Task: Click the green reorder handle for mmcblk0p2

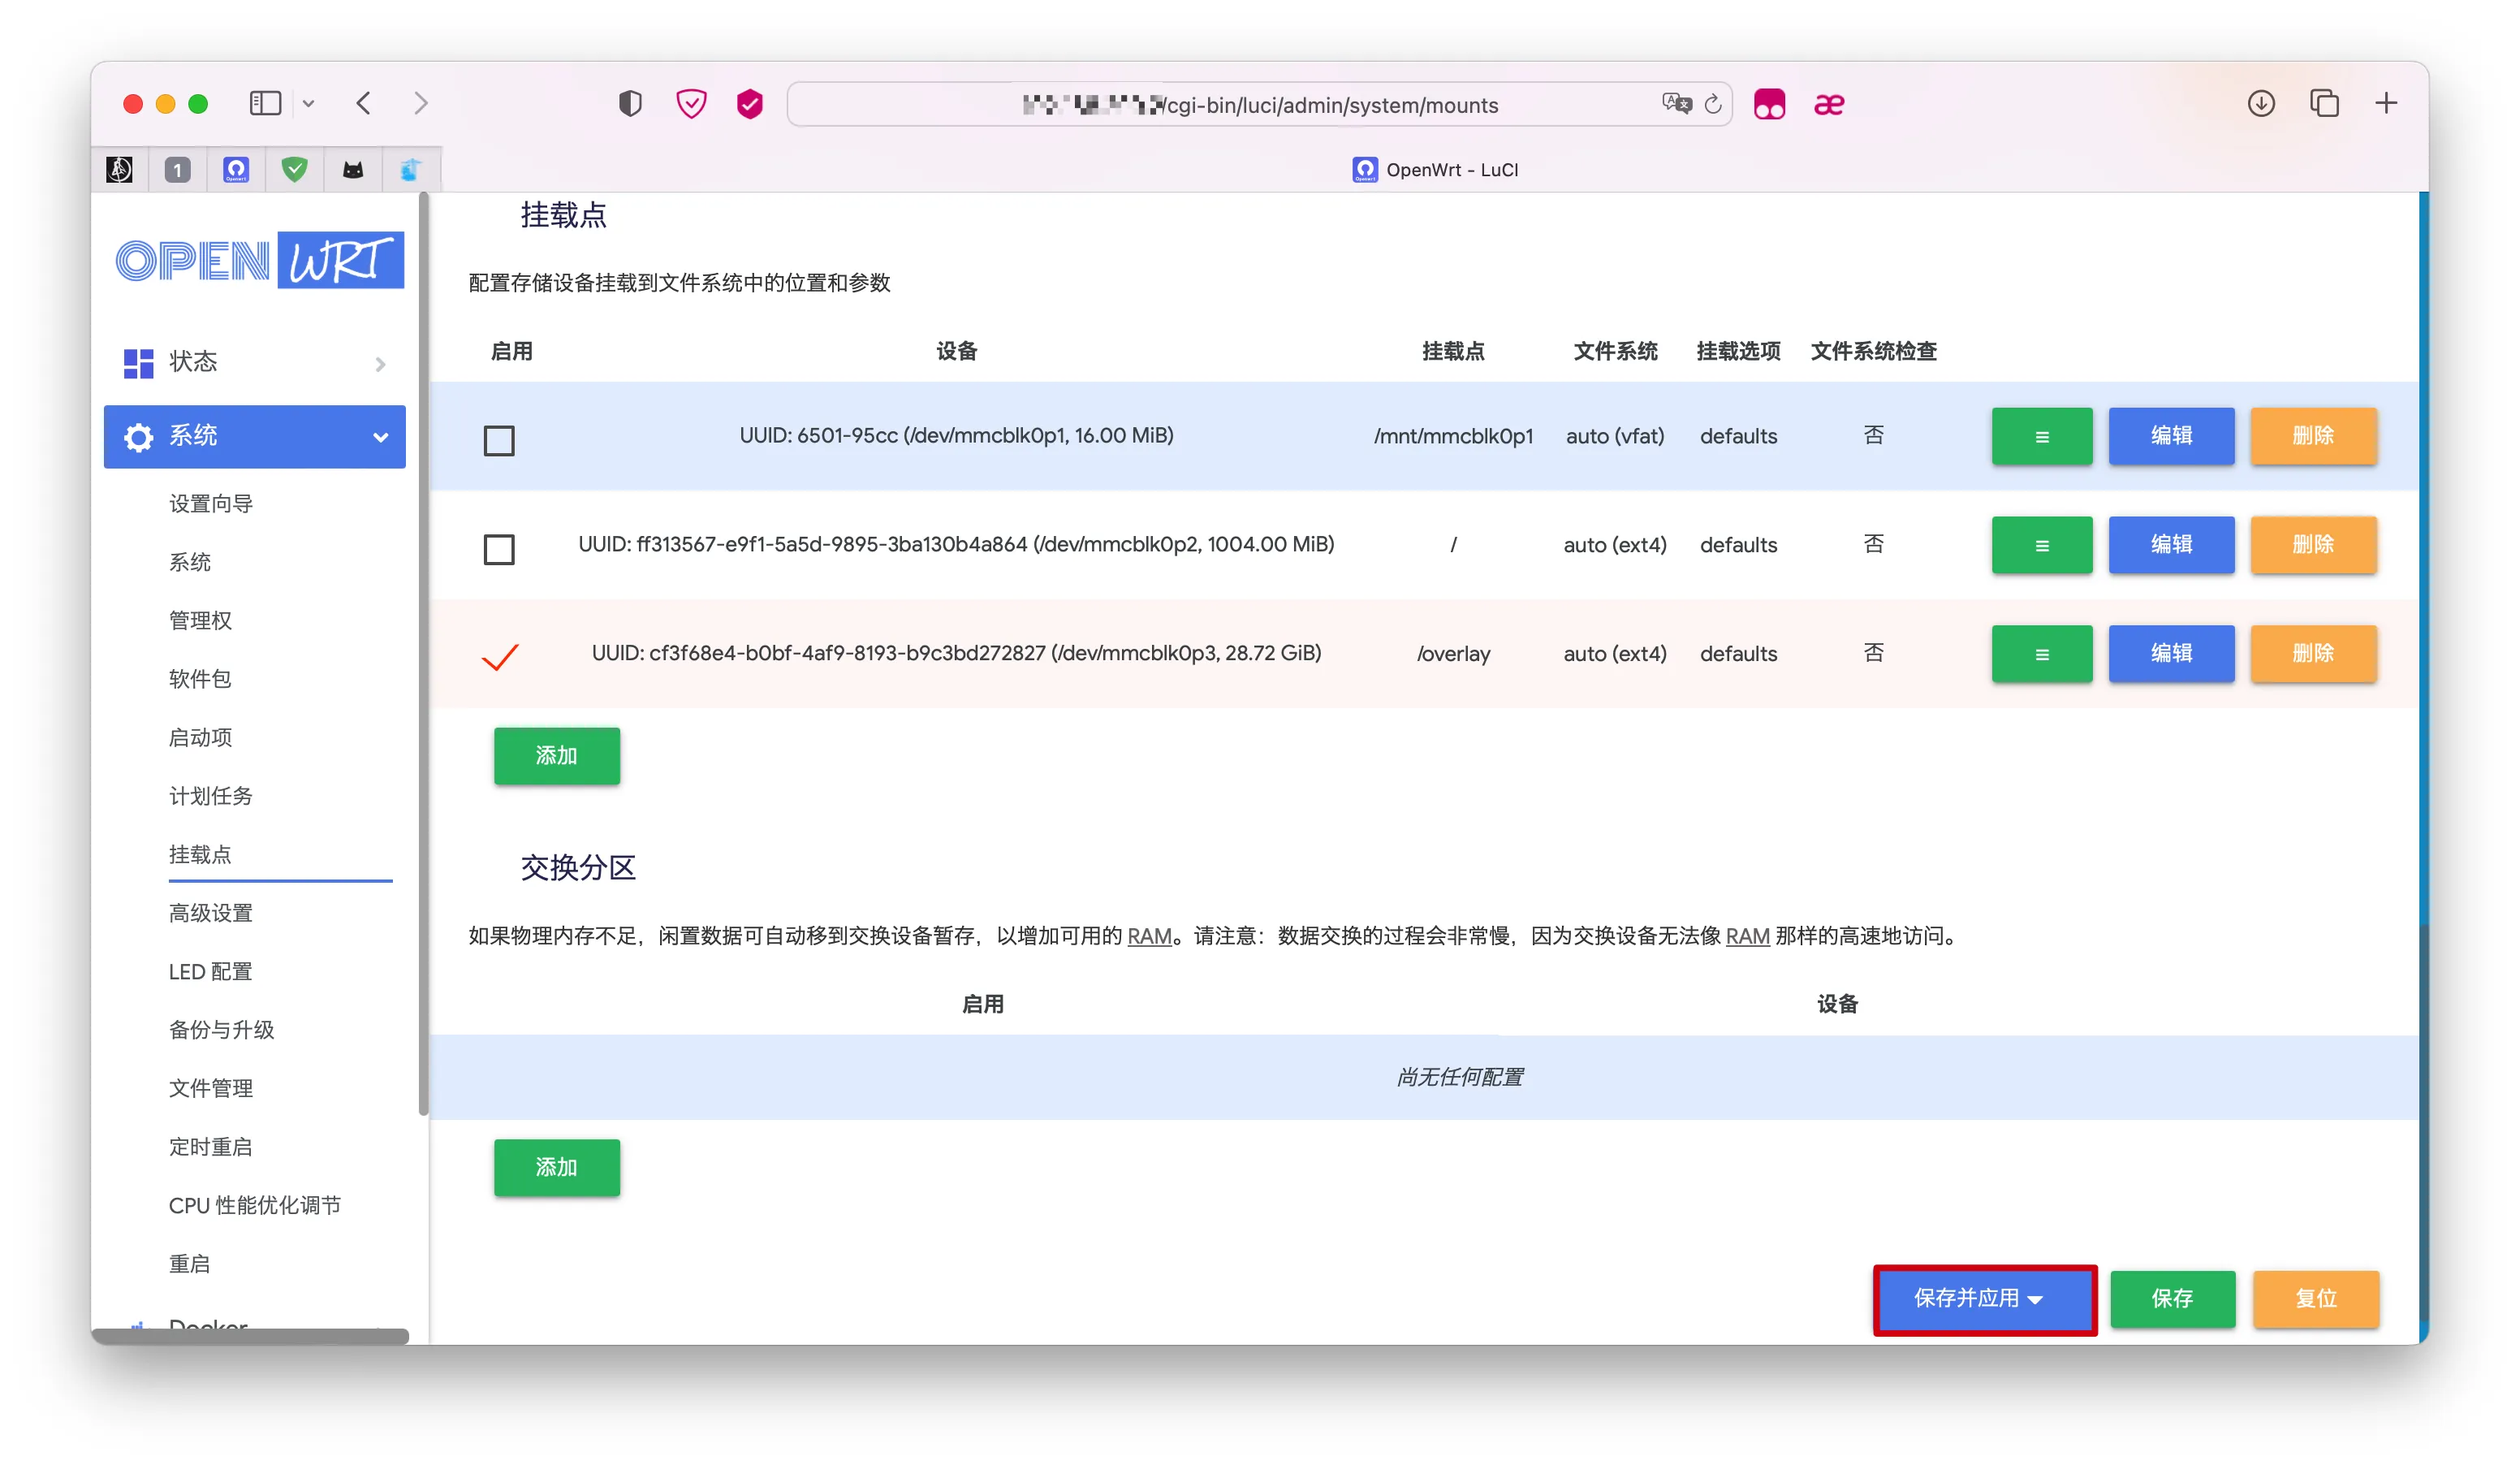Action: click(x=2041, y=545)
